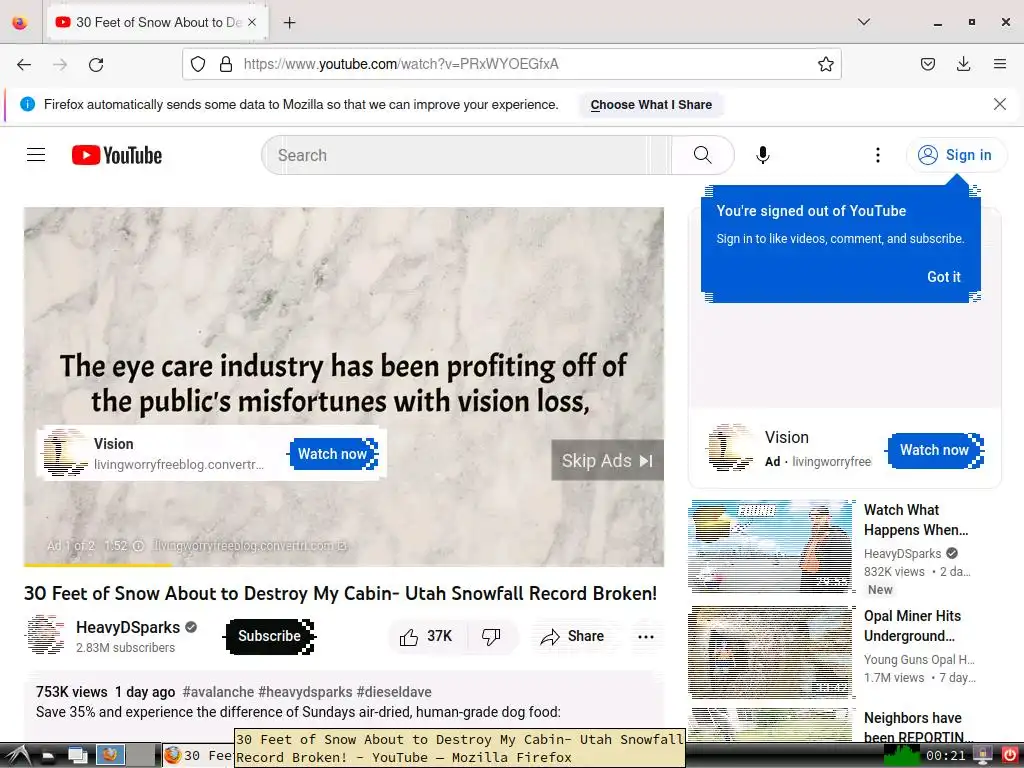Dislike the video with thumbs down
1024x768 pixels.
491,637
